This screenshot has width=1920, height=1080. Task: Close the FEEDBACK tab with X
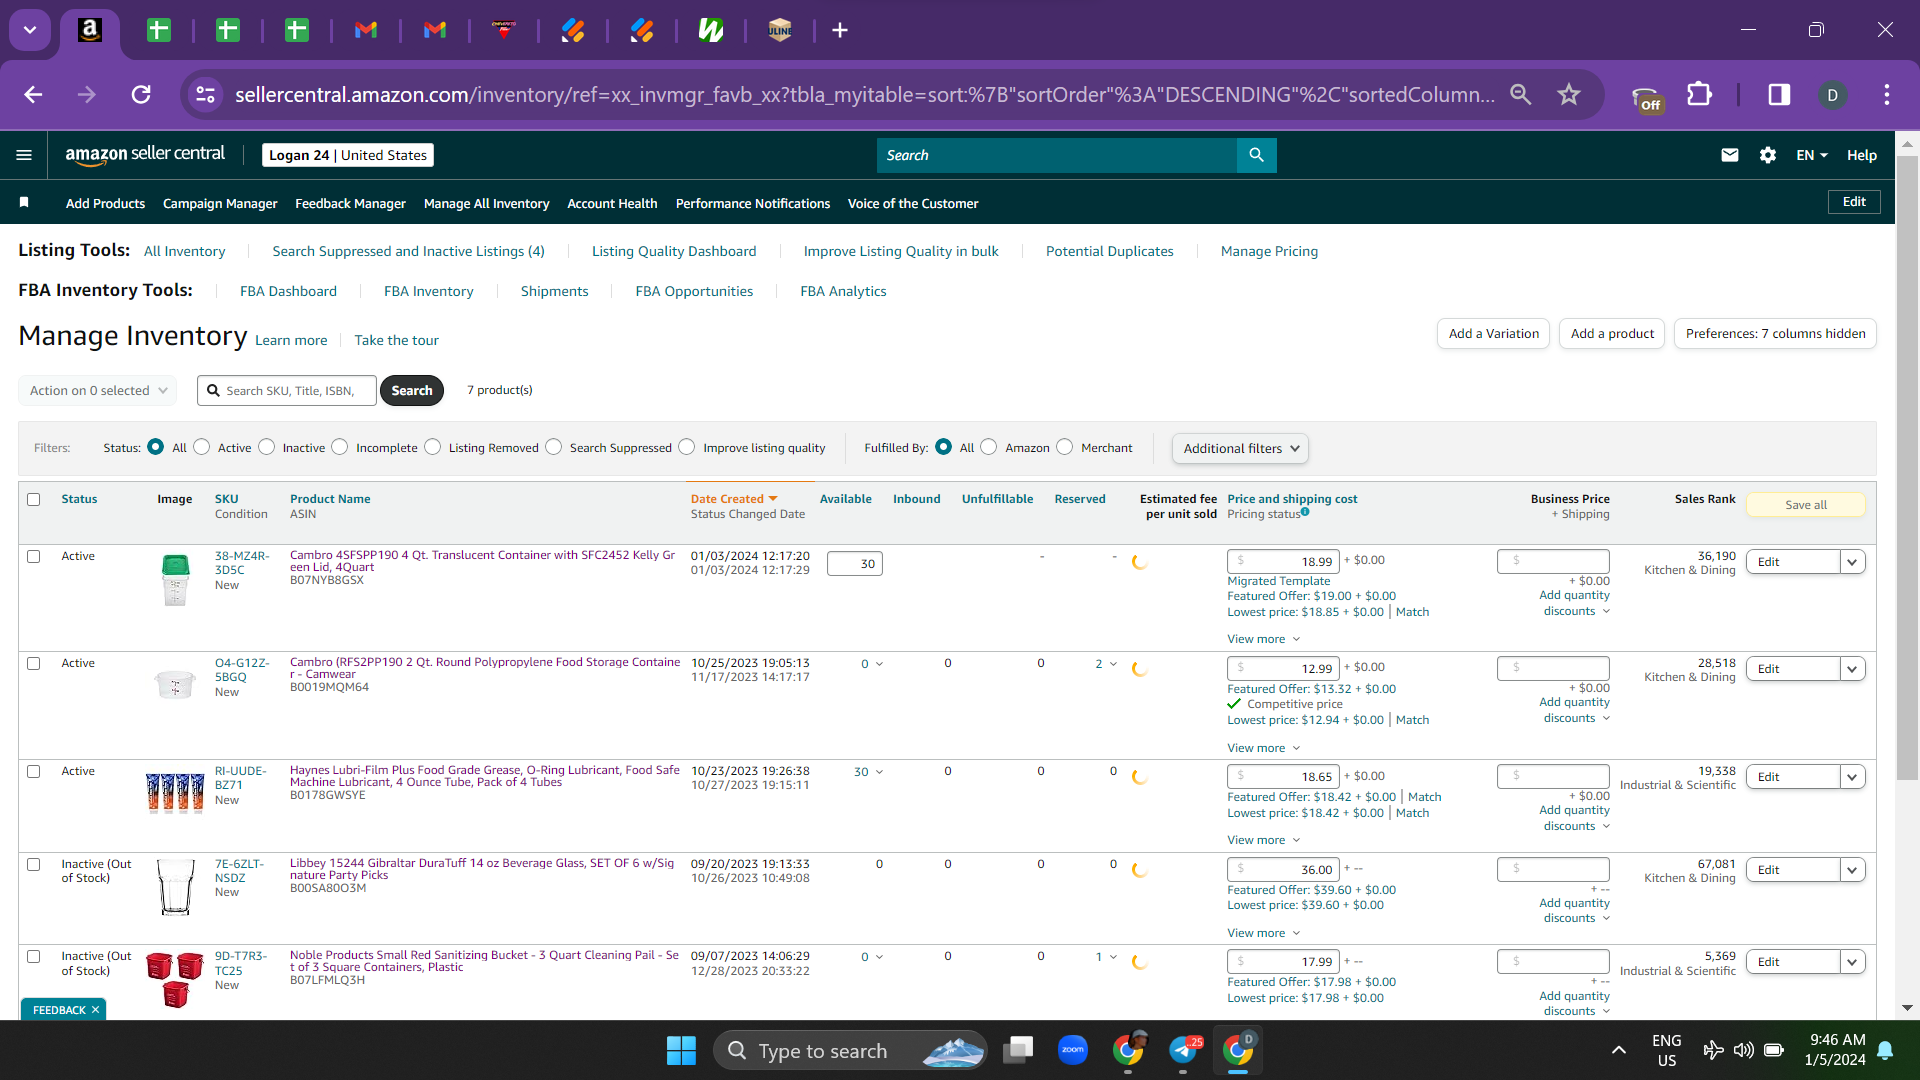[x=95, y=1010]
